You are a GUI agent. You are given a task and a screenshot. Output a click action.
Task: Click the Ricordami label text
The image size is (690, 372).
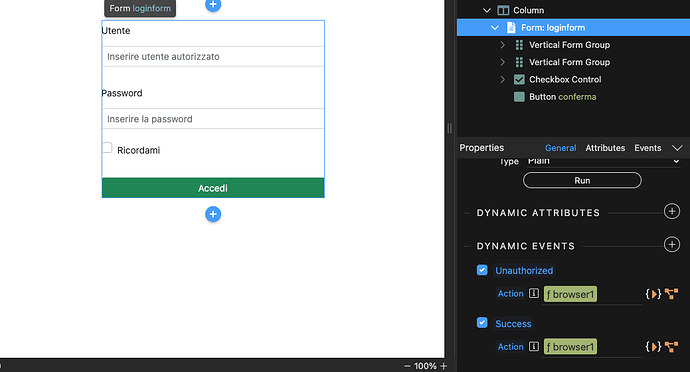tap(139, 151)
